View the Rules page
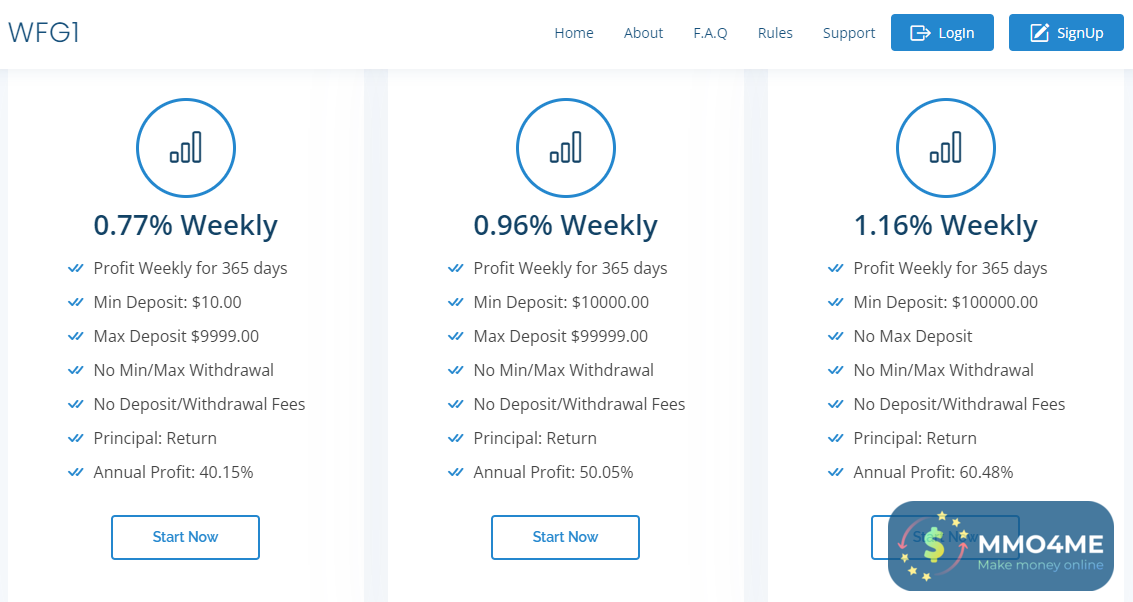Viewport: 1133px width, 602px height. pyautogui.click(x=775, y=33)
